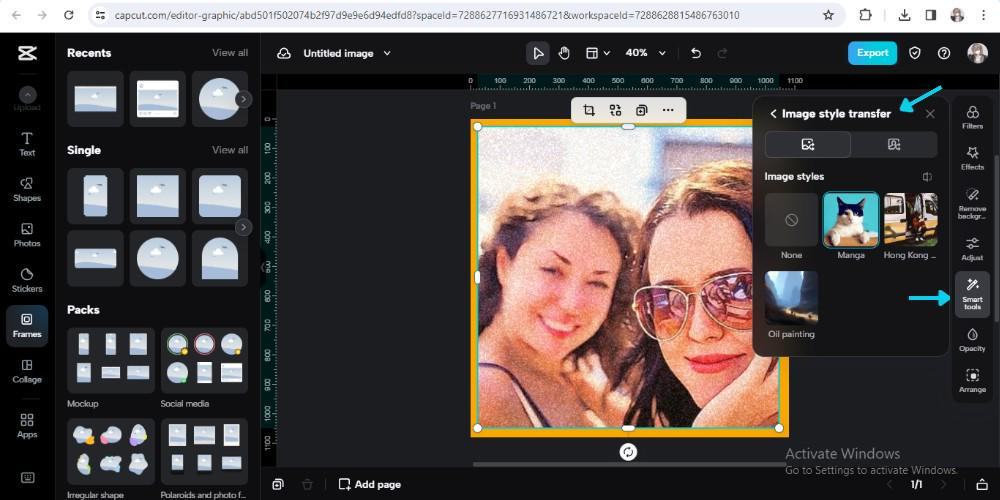The height and width of the screenshot is (500, 1000).
Task: Redo the last action
Action: click(x=723, y=54)
